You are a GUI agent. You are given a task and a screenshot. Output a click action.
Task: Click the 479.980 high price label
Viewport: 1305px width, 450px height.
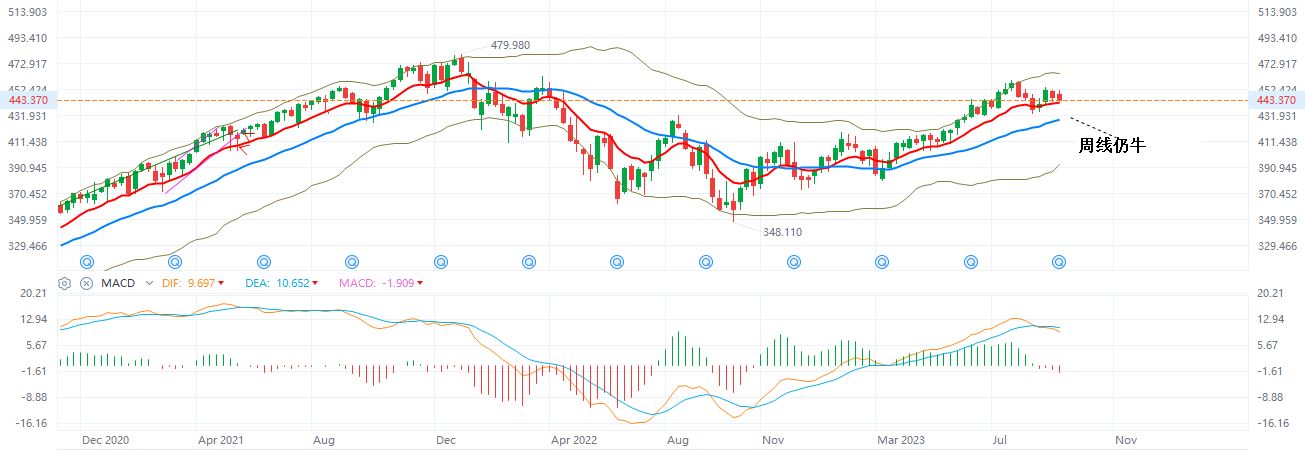click(x=510, y=46)
